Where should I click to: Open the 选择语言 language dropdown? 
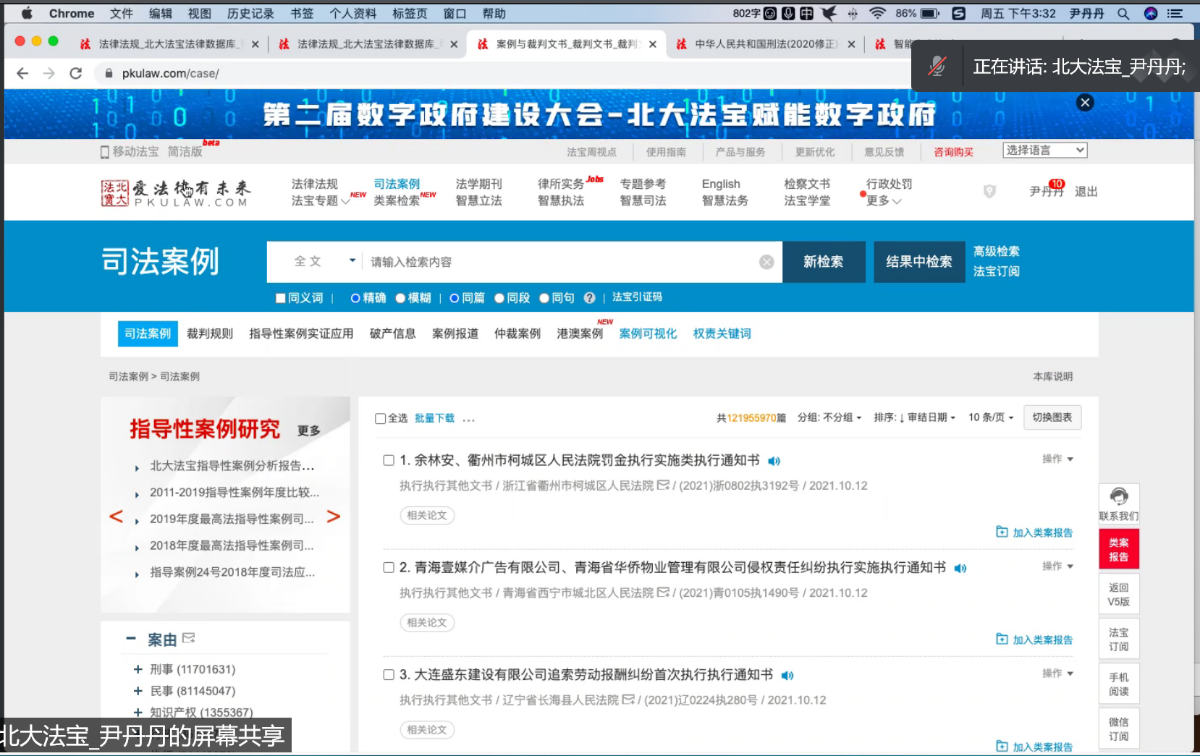tap(1045, 150)
